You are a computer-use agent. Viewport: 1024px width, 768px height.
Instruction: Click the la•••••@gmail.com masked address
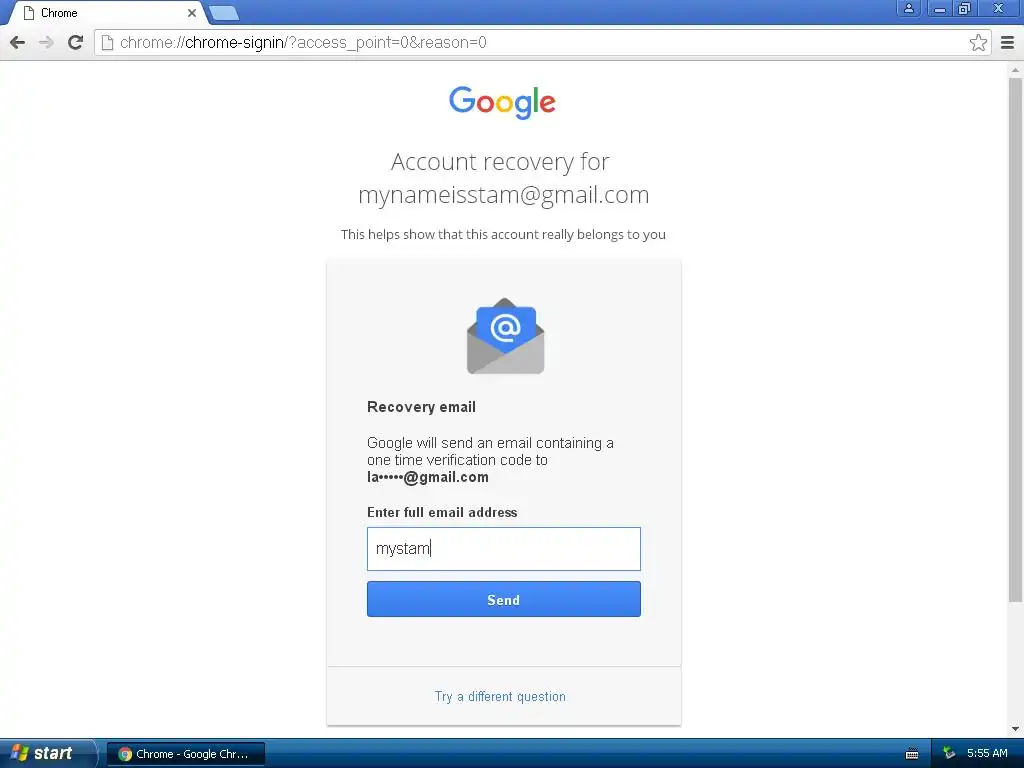tap(428, 477)
